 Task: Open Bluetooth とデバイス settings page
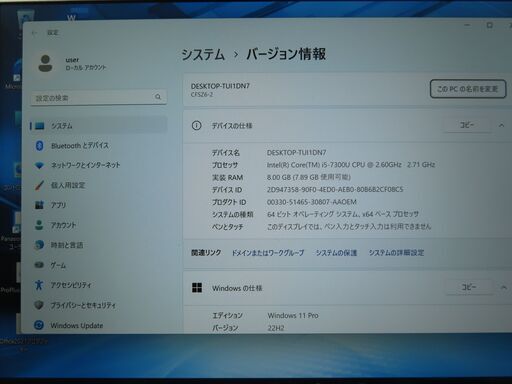click(x=98, y=146)
